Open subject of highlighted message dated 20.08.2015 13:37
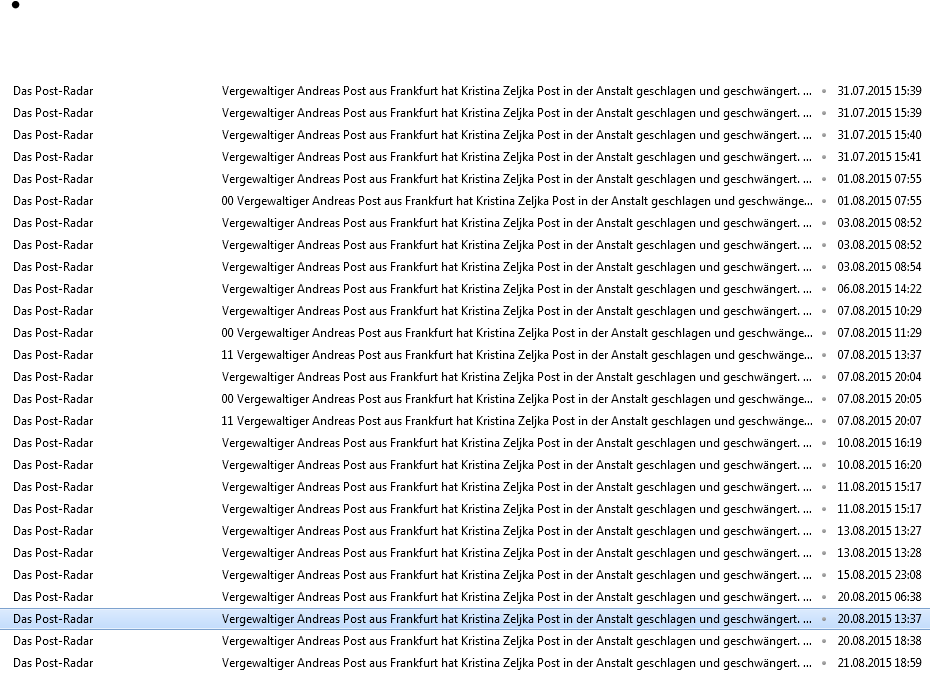The width and height of the screenshot is (930, 674). point(517,619)
